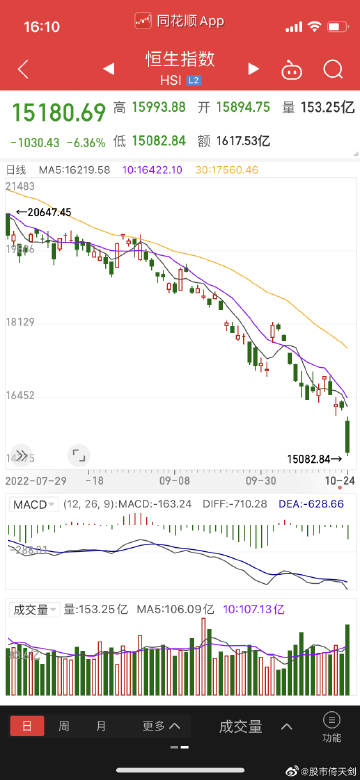Image resolution: width=360 pixels, height=780 pixels.
Task: Open the MACD indicator dropdown
Action: click(34, 504)
